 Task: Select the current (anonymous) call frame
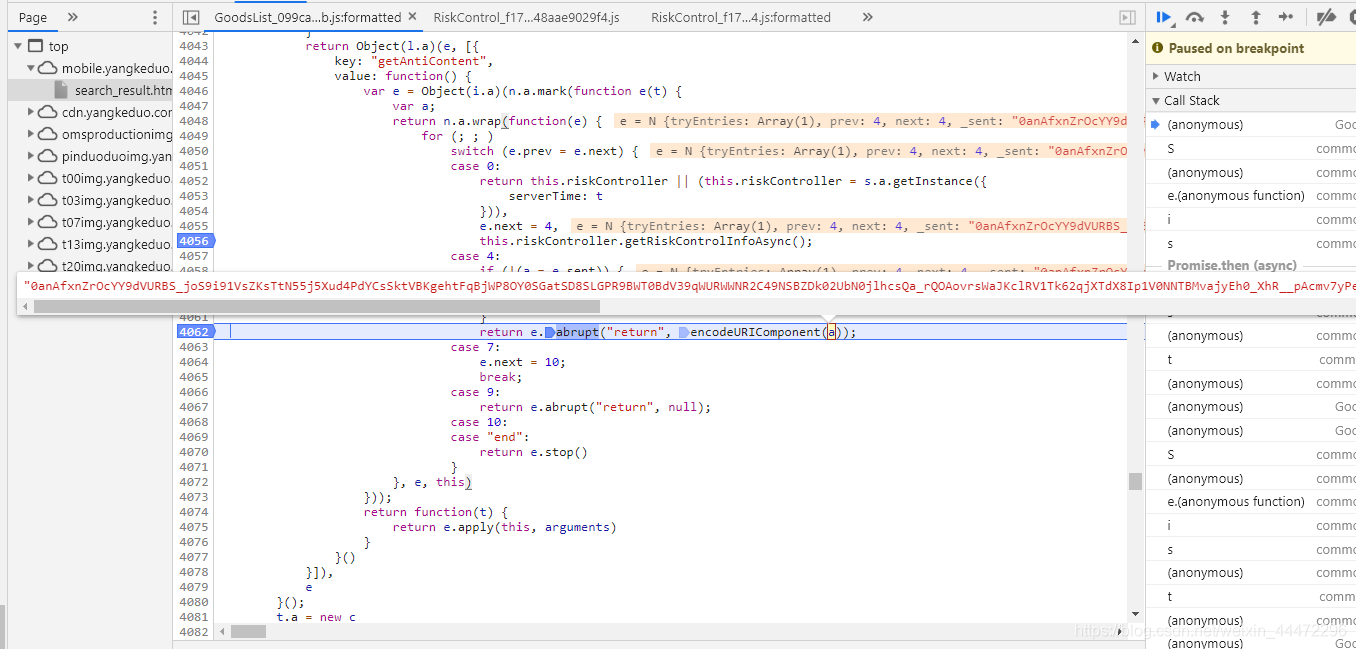1251,125
